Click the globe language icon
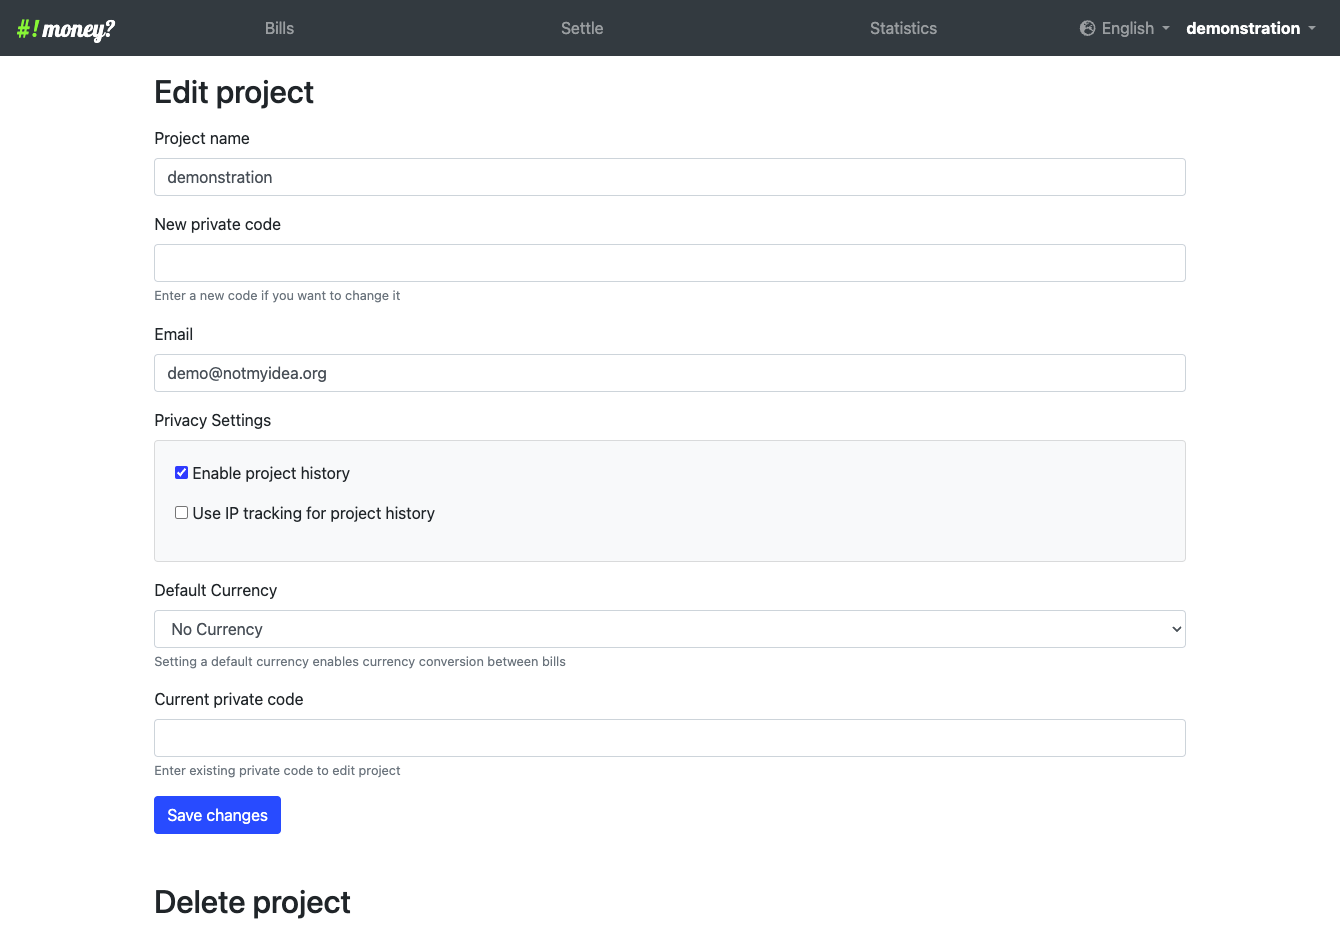 coord(1087,28)
